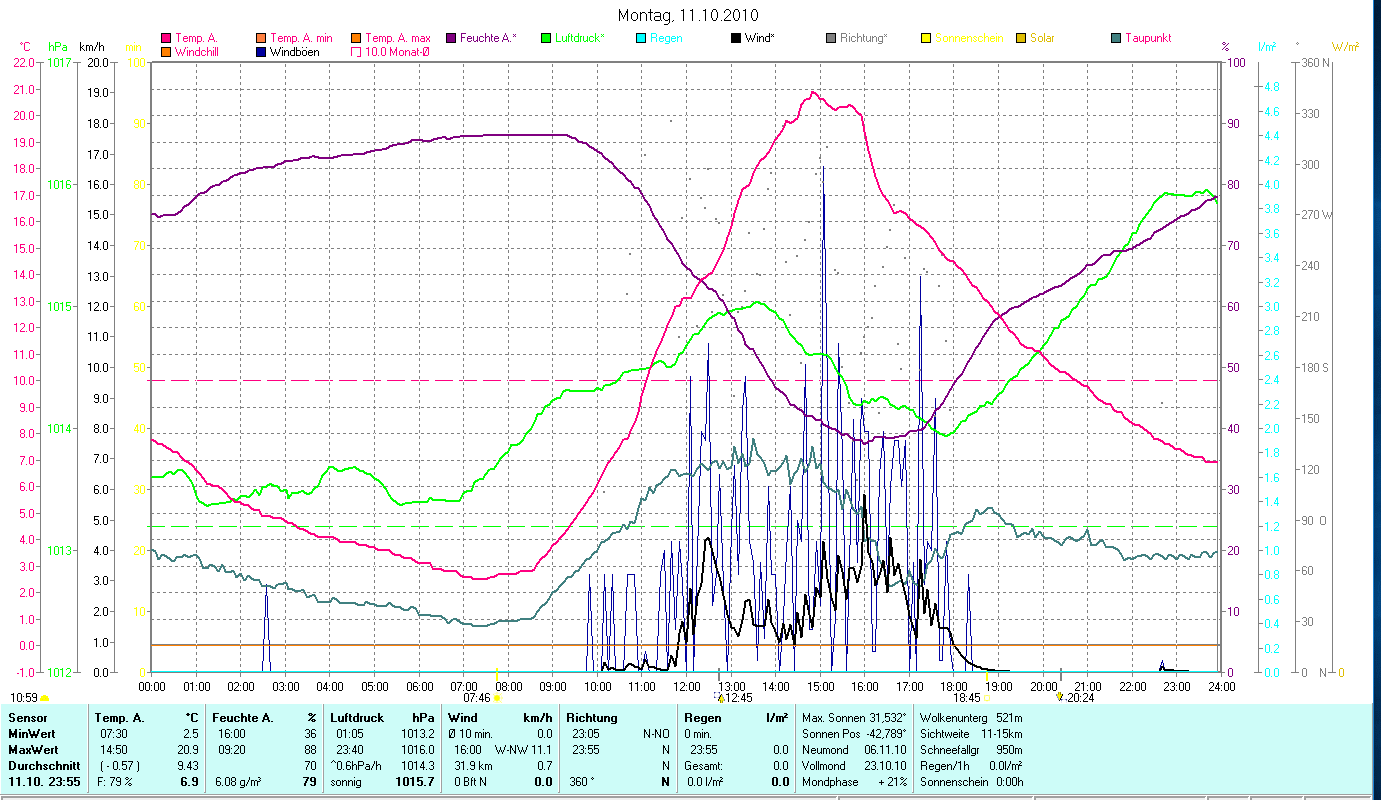Toggle the Windchill legend entry

click(166, 52)
